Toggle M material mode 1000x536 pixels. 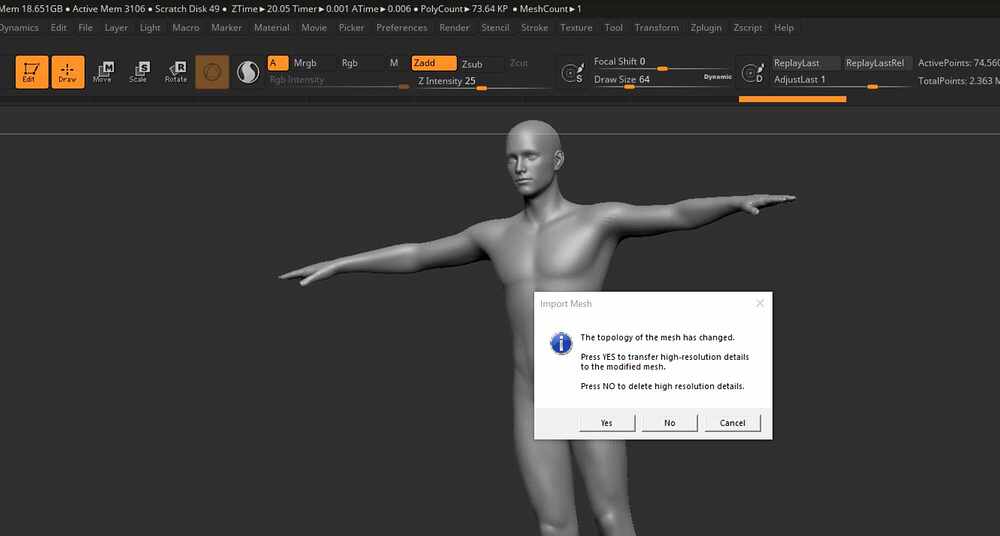(x=394, y=63)
